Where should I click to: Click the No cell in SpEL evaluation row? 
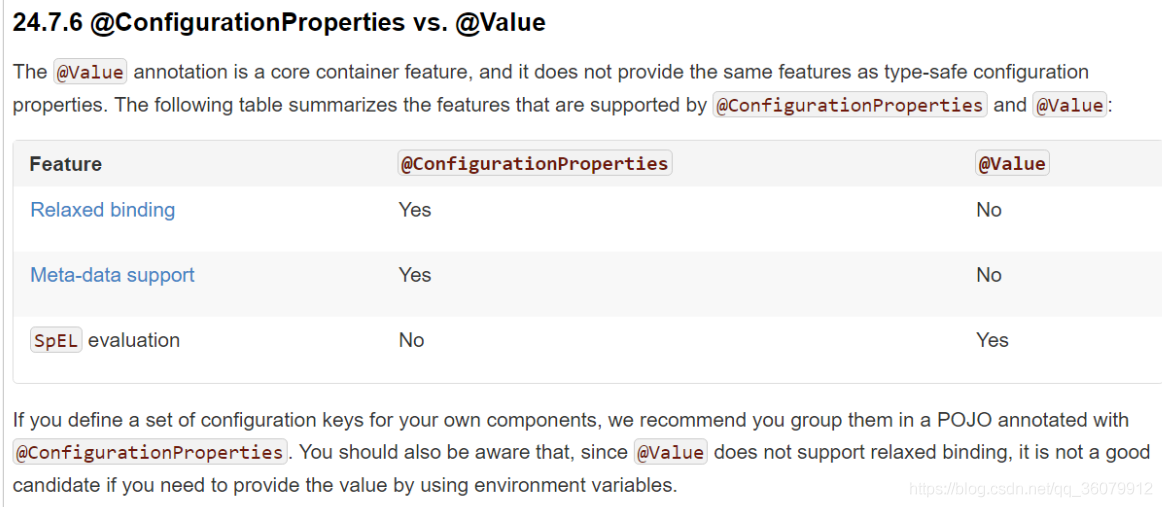click(411, 340)
